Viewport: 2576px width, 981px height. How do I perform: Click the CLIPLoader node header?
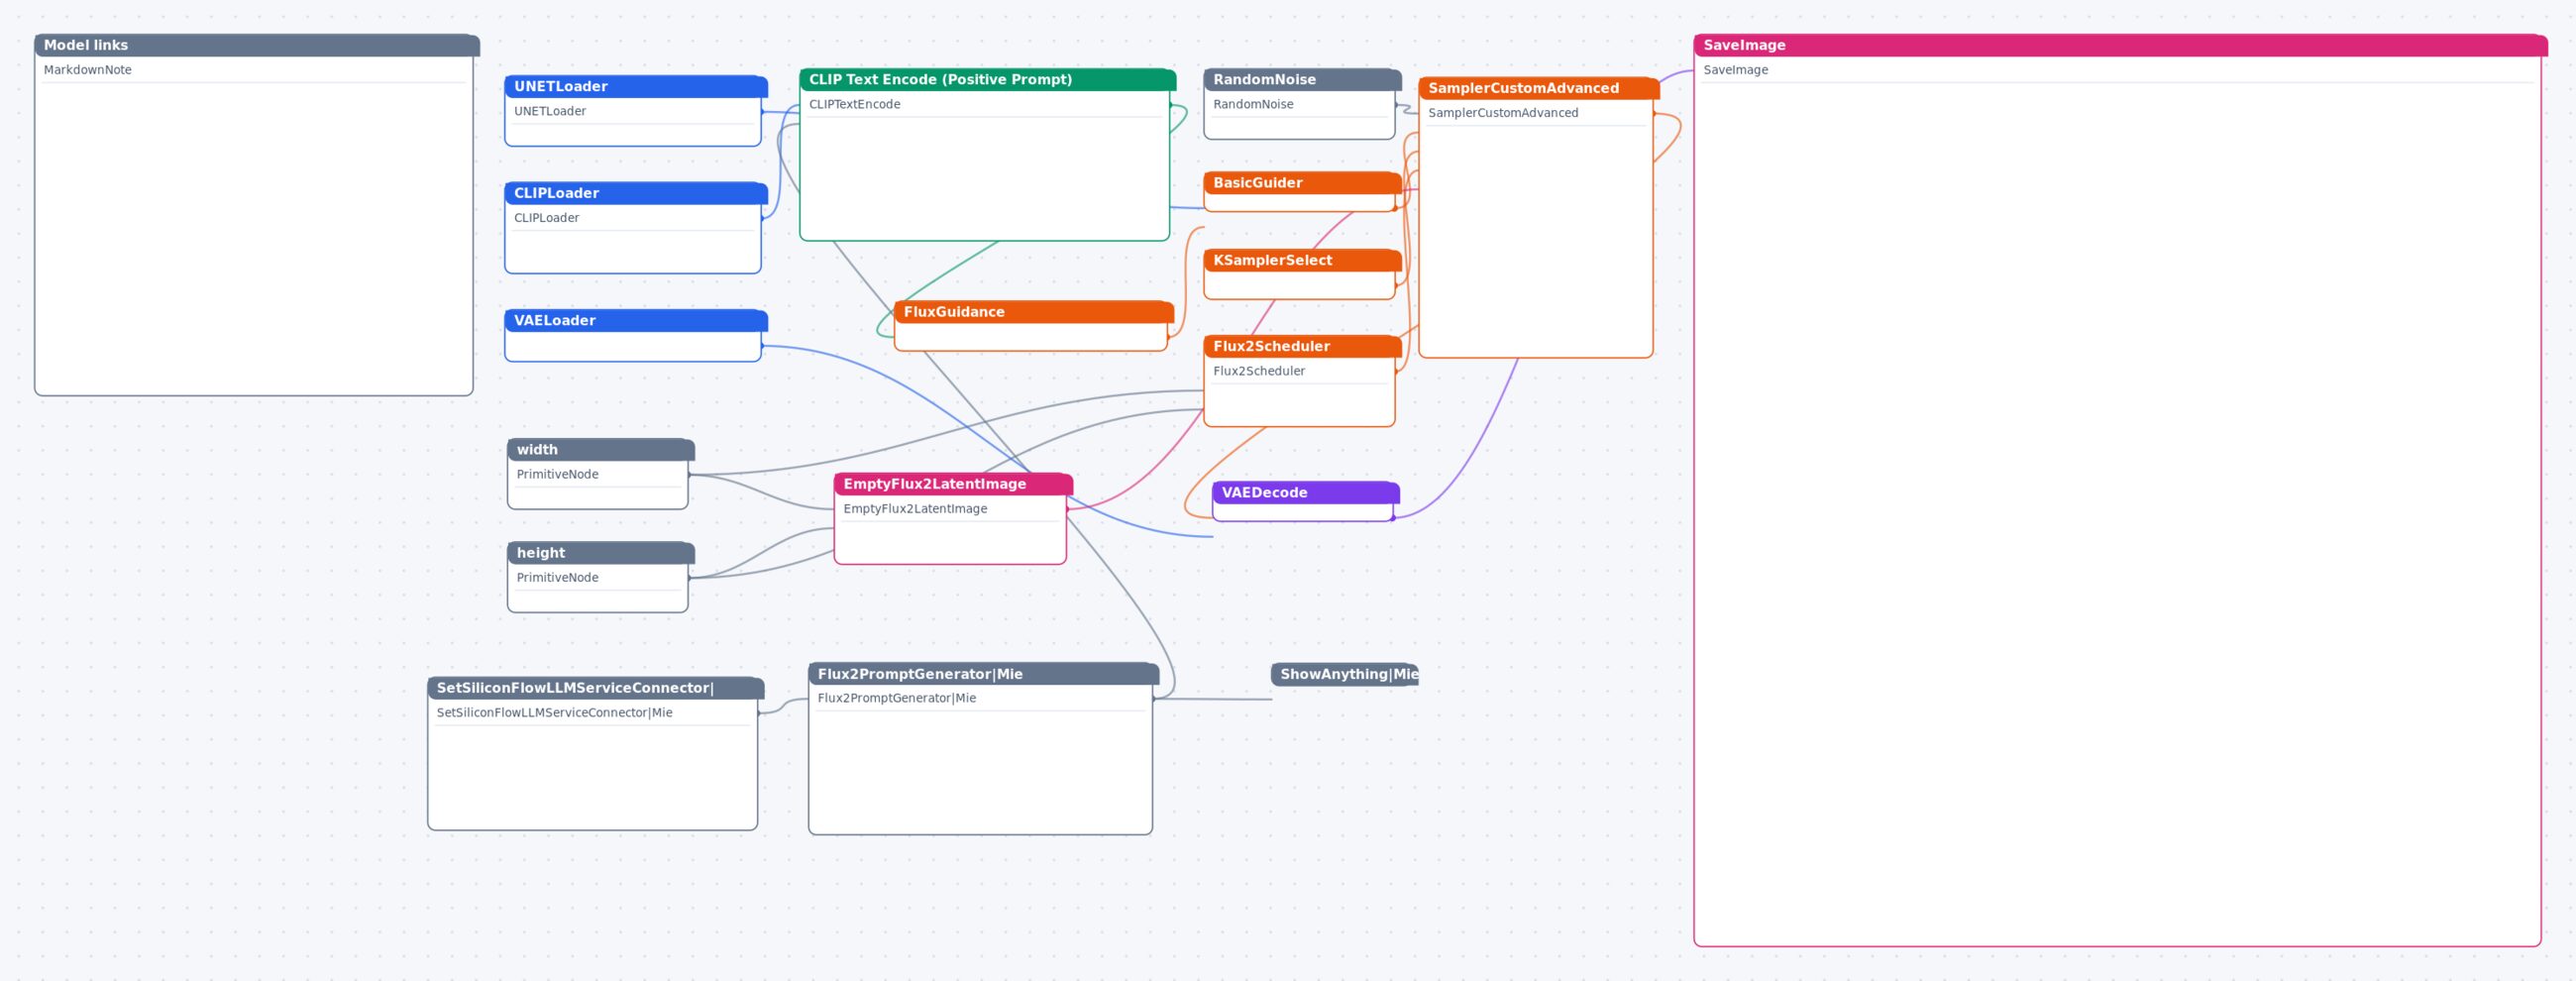(636, 193)
